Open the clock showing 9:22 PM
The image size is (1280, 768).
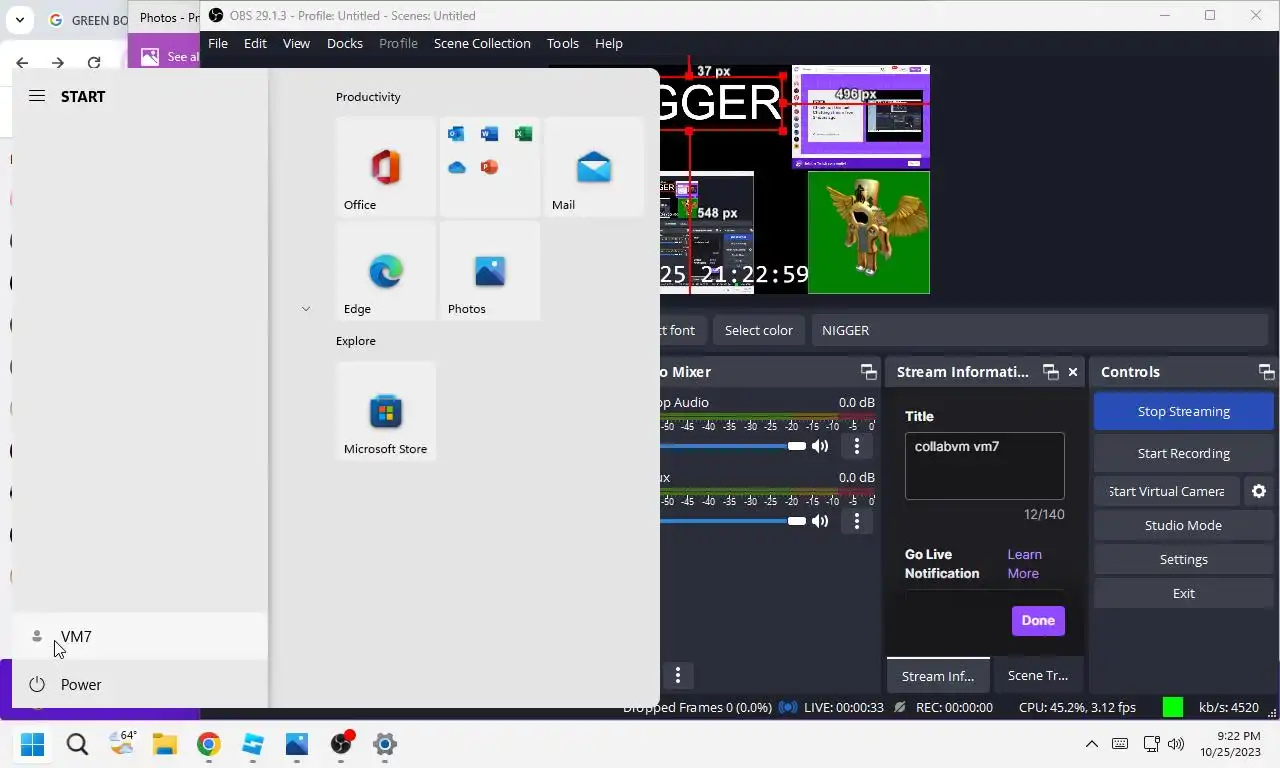1231,744
